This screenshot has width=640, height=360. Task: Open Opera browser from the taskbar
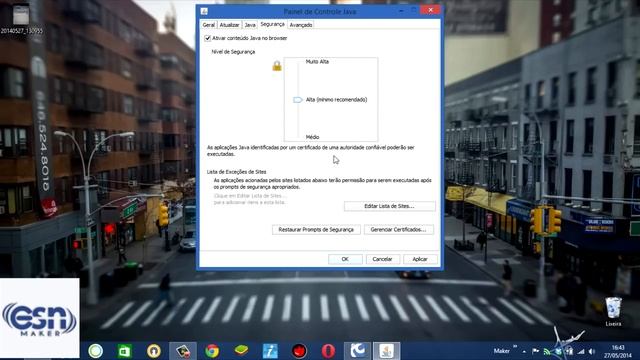(328, 351)
